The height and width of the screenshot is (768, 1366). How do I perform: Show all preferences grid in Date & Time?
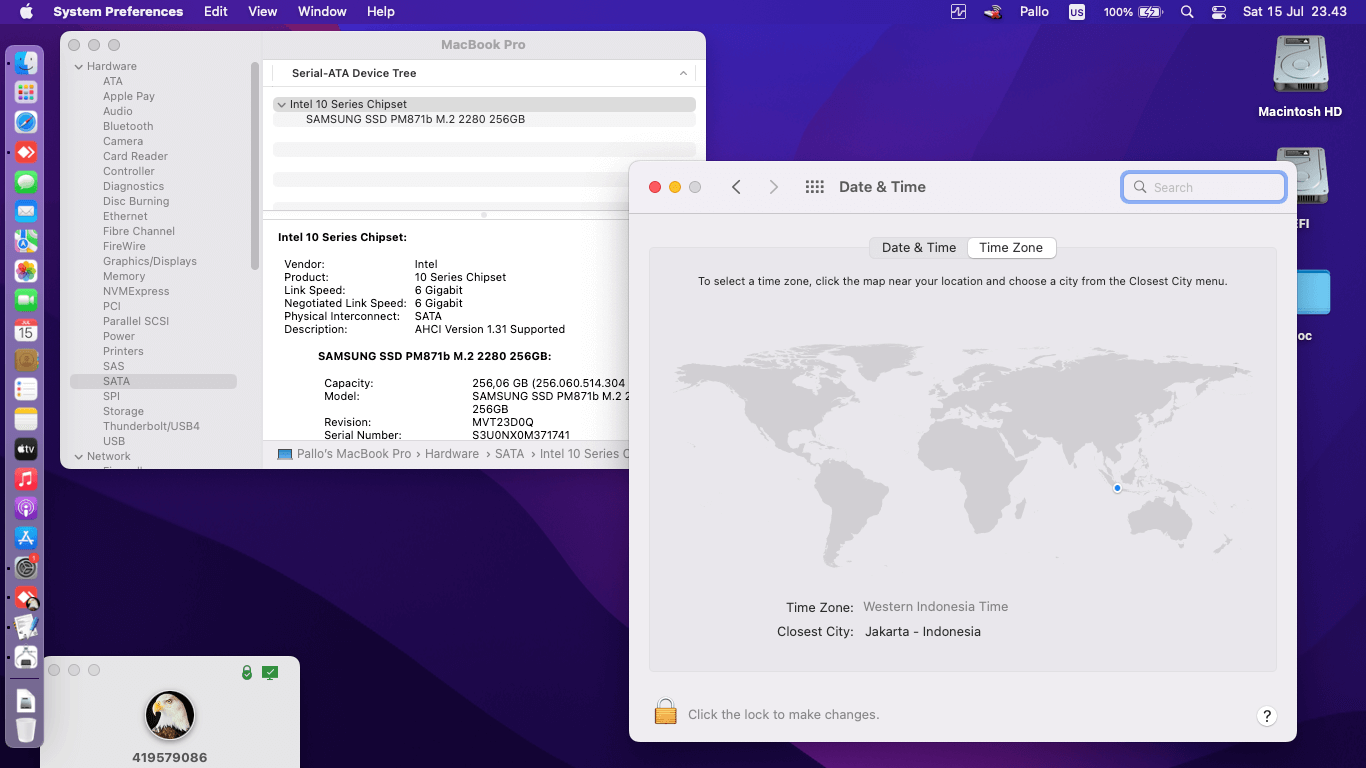814,187
